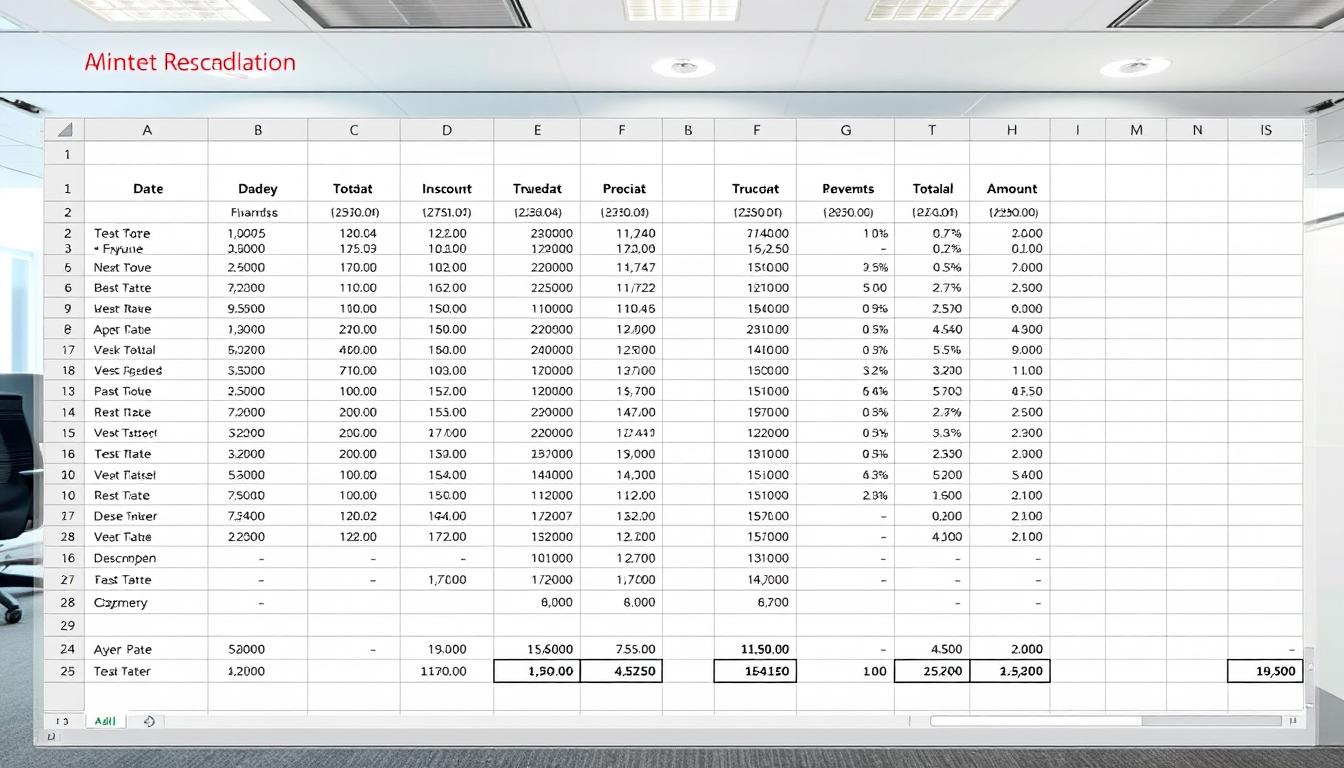Click the bordered cell '25,200'

(932, 671)
